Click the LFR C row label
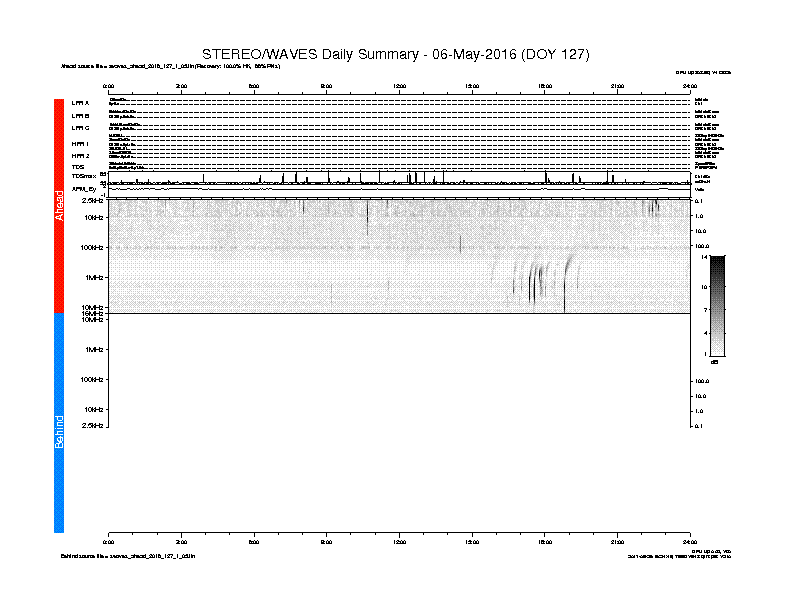792x612 pixels. pyautogui.click(x=80, y=128)
